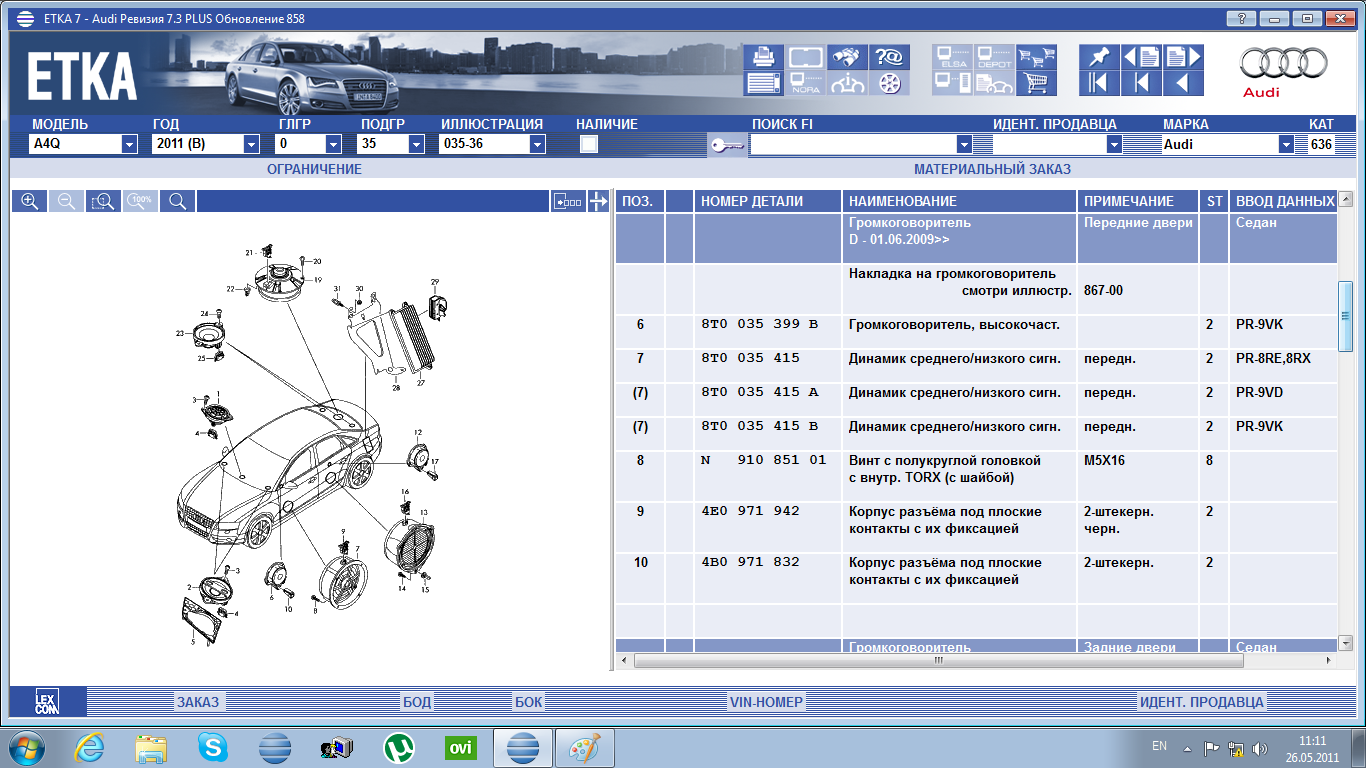Open the wheel rim catalog icon
Screen dimensions: 1366x768
[889, 83]
